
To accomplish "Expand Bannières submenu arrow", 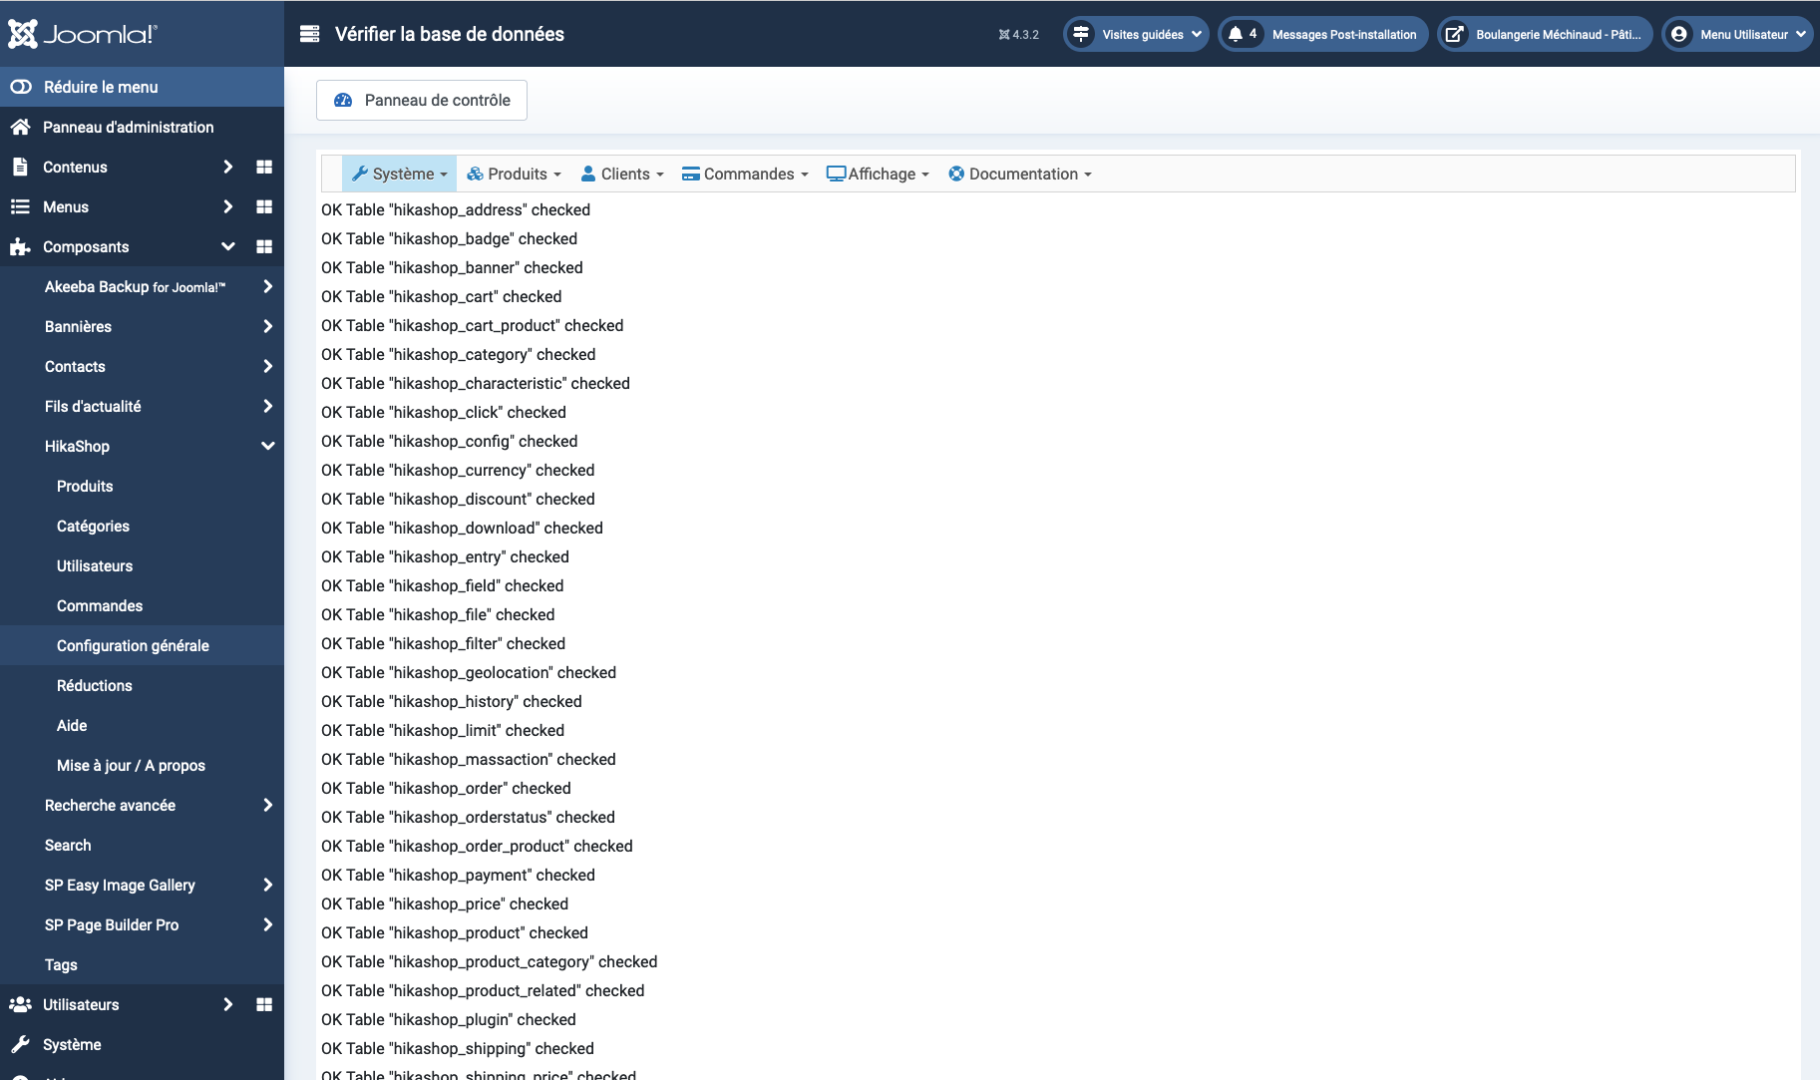I will pyautogui.click(x=267, y=327).
